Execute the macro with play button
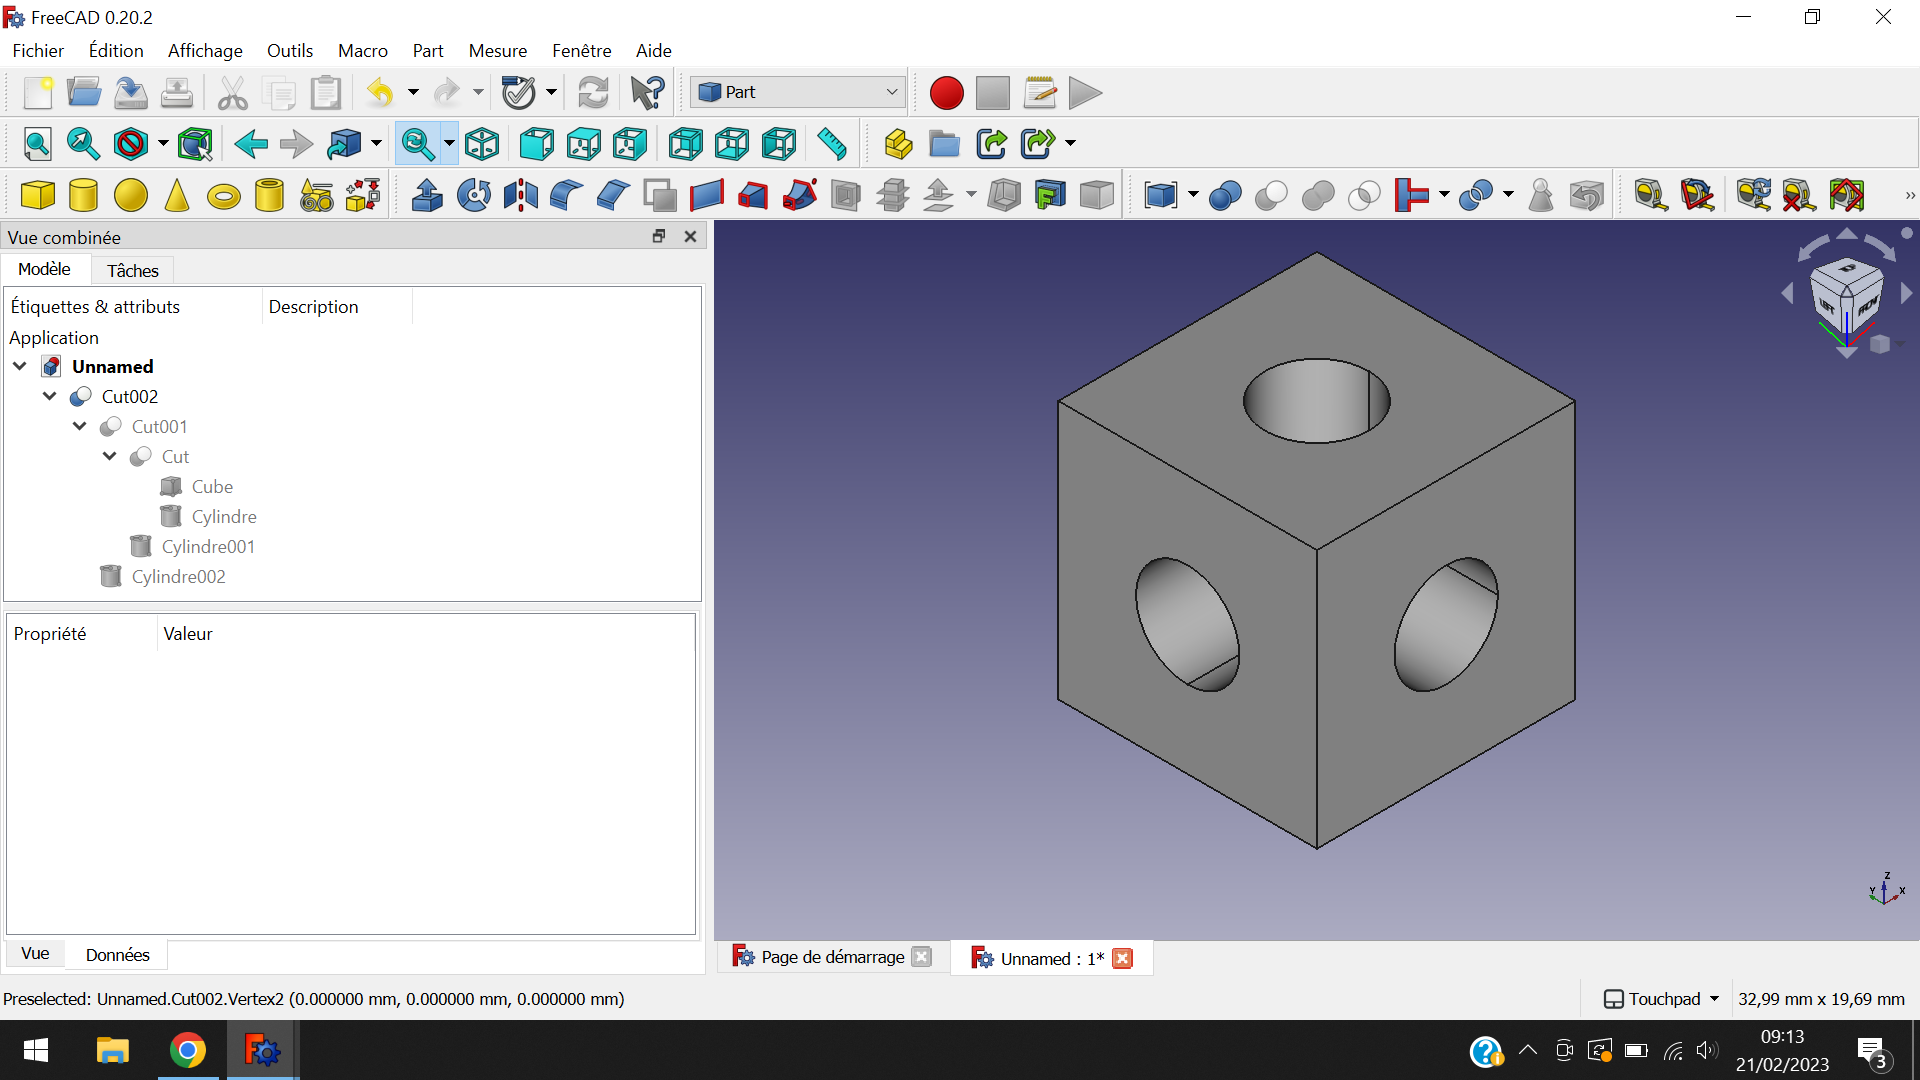Viewport: 1920px width, 1080px height. point(1085,93)
